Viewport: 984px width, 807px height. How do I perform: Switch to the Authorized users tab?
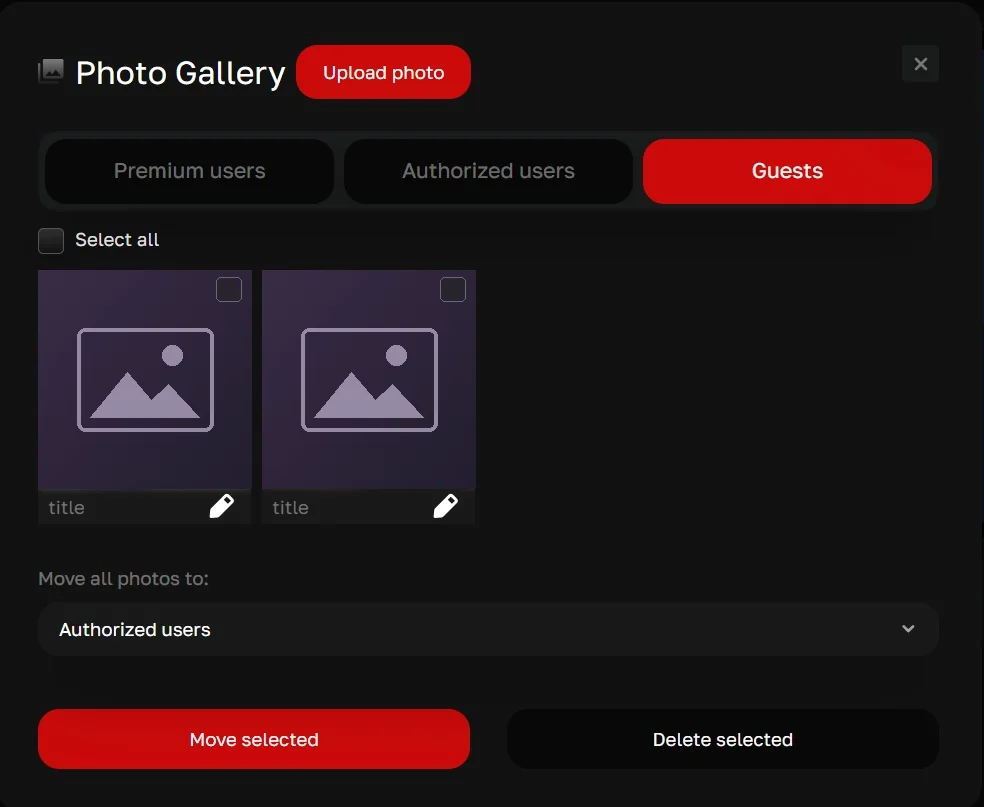[488, 171]
